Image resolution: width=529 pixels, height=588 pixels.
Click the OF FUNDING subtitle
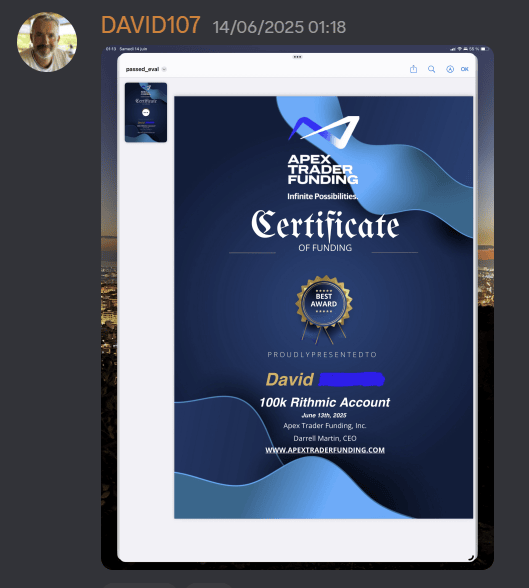click(x=325, y=248)
